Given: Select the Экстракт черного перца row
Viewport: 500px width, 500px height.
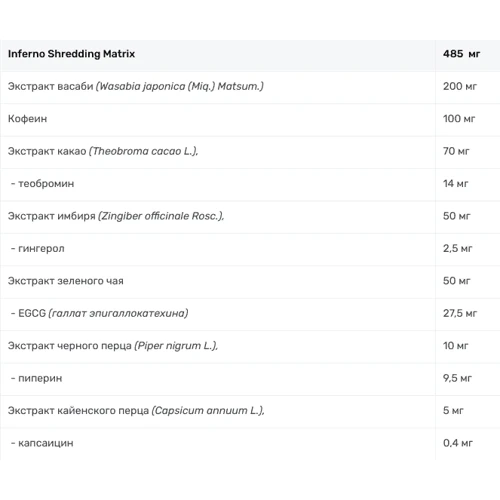Looking at the screenshot, I should (250, 346).
